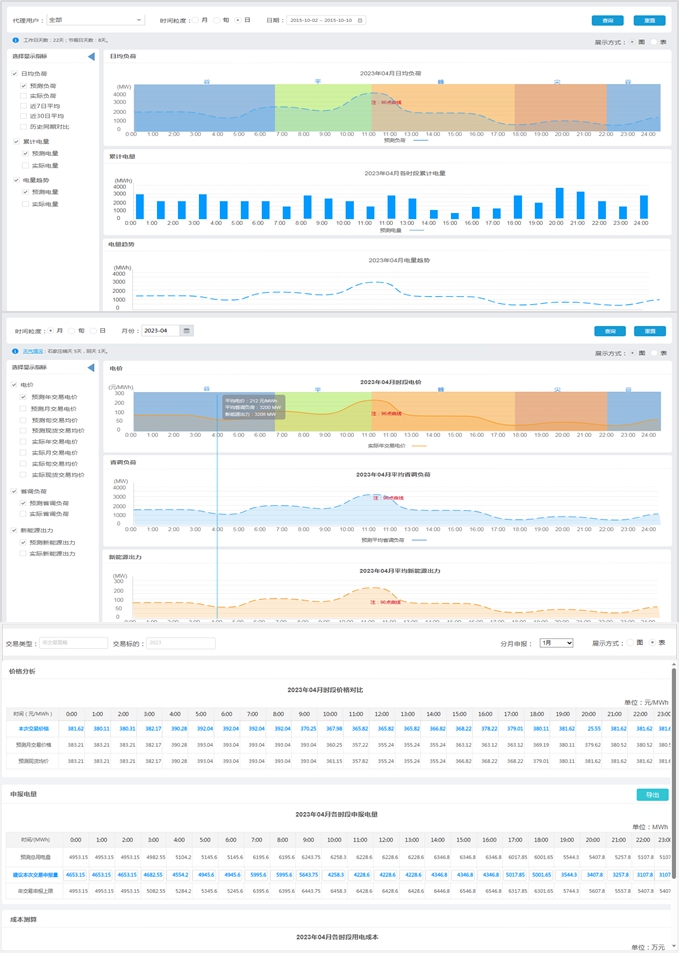The height and width of the screenshot is (953, 679).
Task: Click the blue info icon beside 工作日天数
Action: (x=16, y=41)
